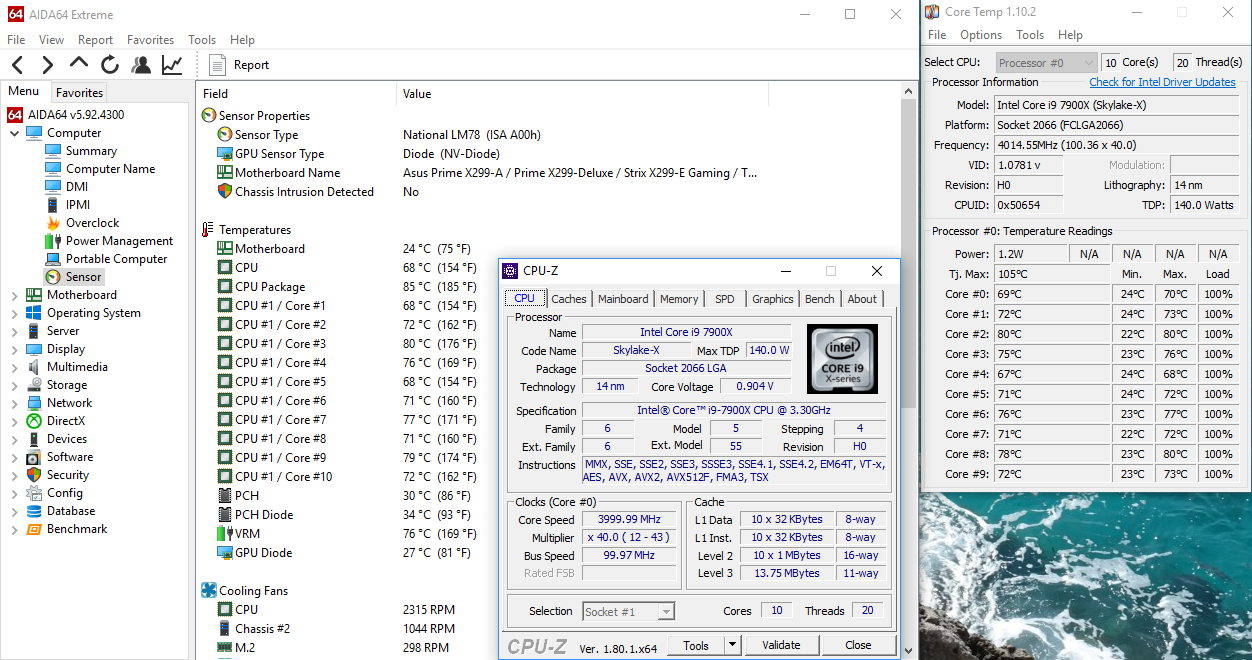Screen dimensions: 1252x660
Task: Click the Database icon in tree
Action: pos(34,511)
